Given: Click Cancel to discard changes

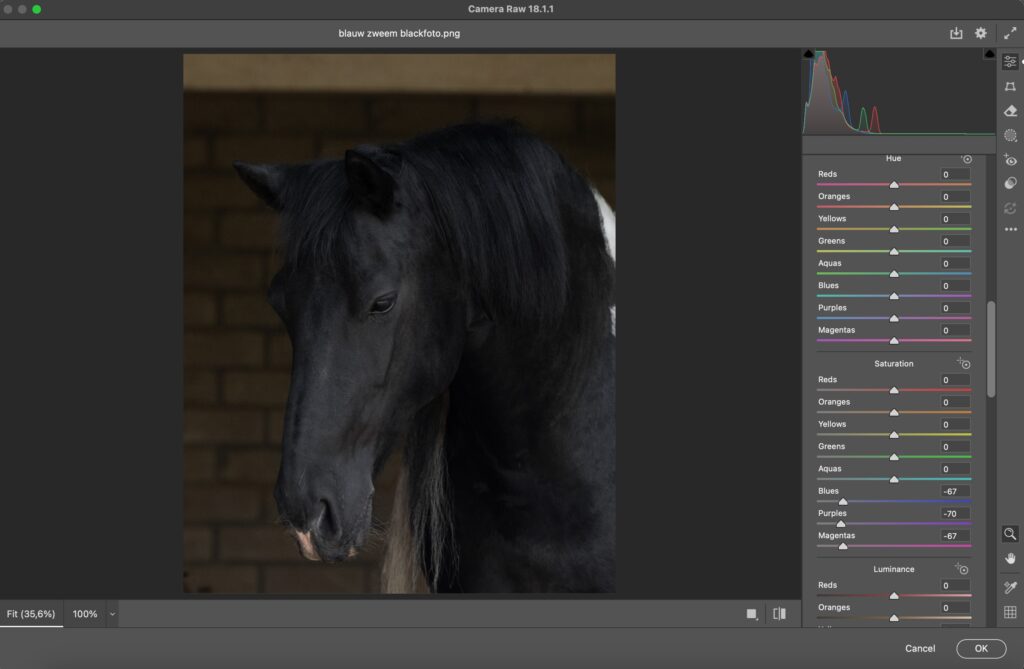Looking at the screenshot, I should click(920, 648).
